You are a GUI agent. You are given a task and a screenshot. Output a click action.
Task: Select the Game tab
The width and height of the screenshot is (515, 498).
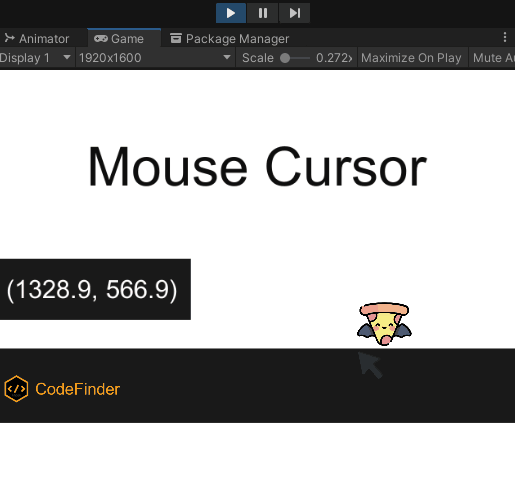coord(124,39)
